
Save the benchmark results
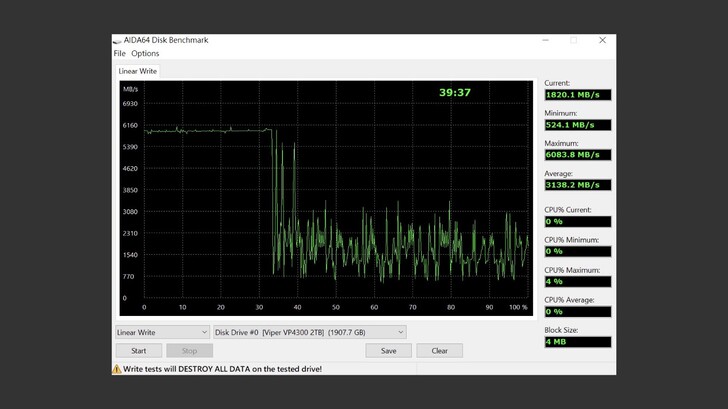click(388, 351)
